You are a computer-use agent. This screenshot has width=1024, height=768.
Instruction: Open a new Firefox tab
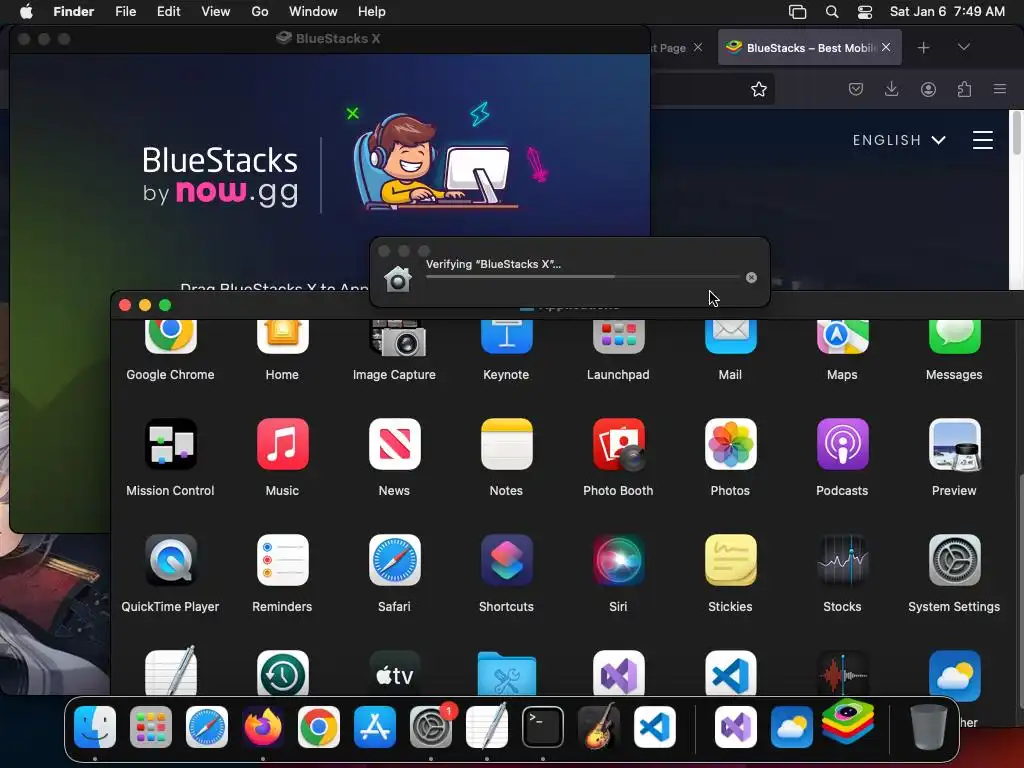coord(923,48)
